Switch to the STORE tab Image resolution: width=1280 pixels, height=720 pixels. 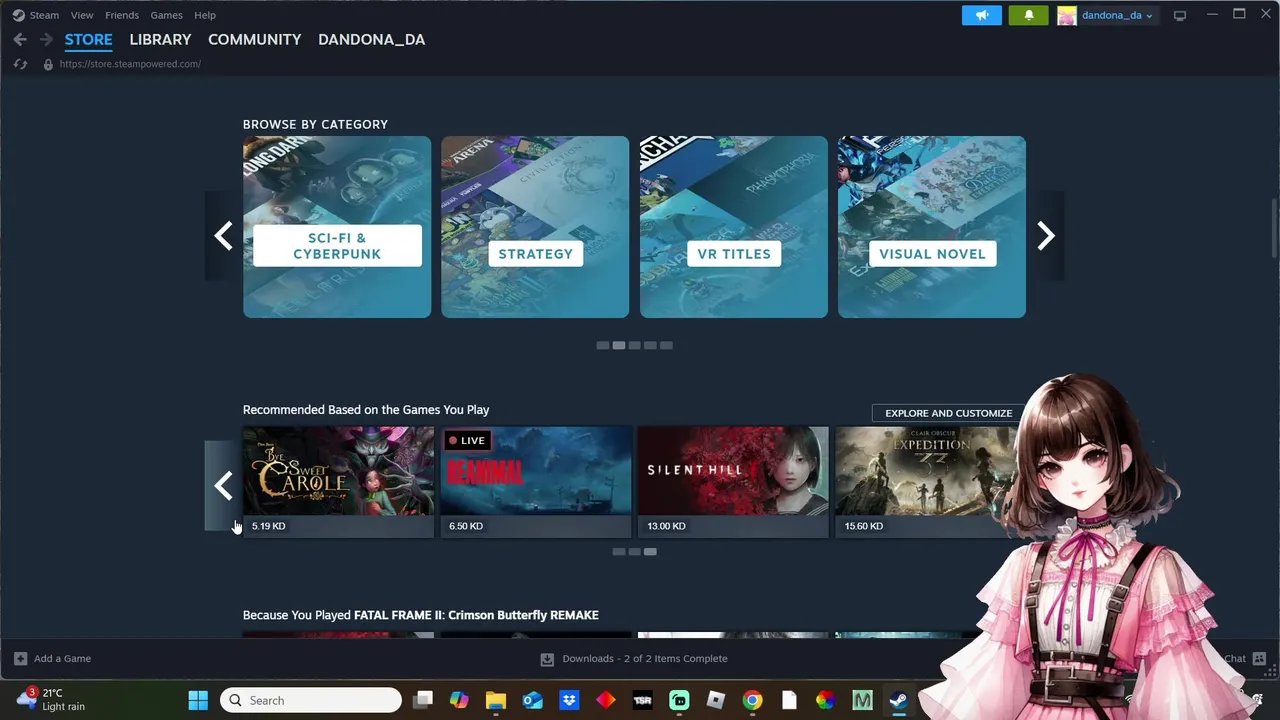coord(88,40)
